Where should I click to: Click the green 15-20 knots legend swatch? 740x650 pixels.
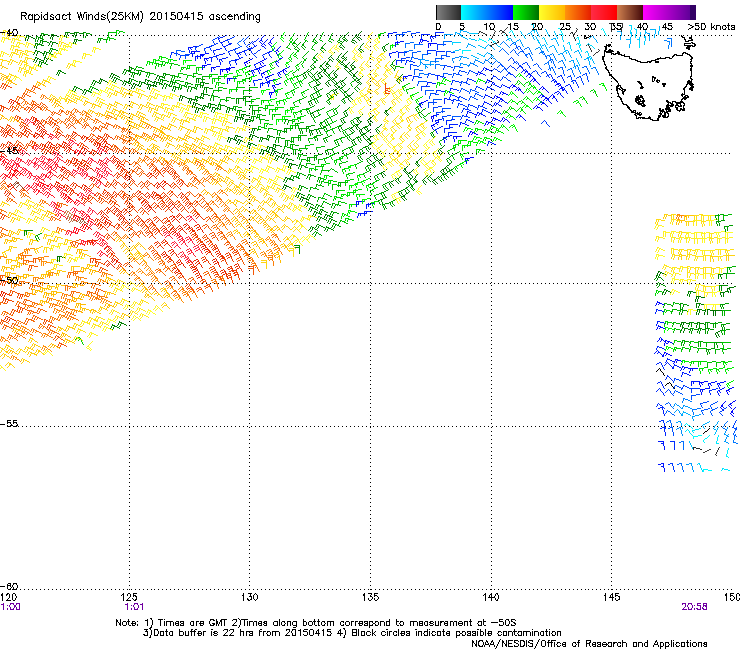point(526,12)
